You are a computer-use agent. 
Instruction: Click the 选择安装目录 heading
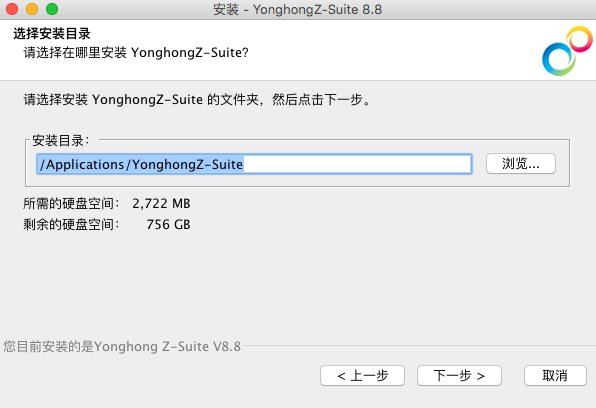point(52,33)
